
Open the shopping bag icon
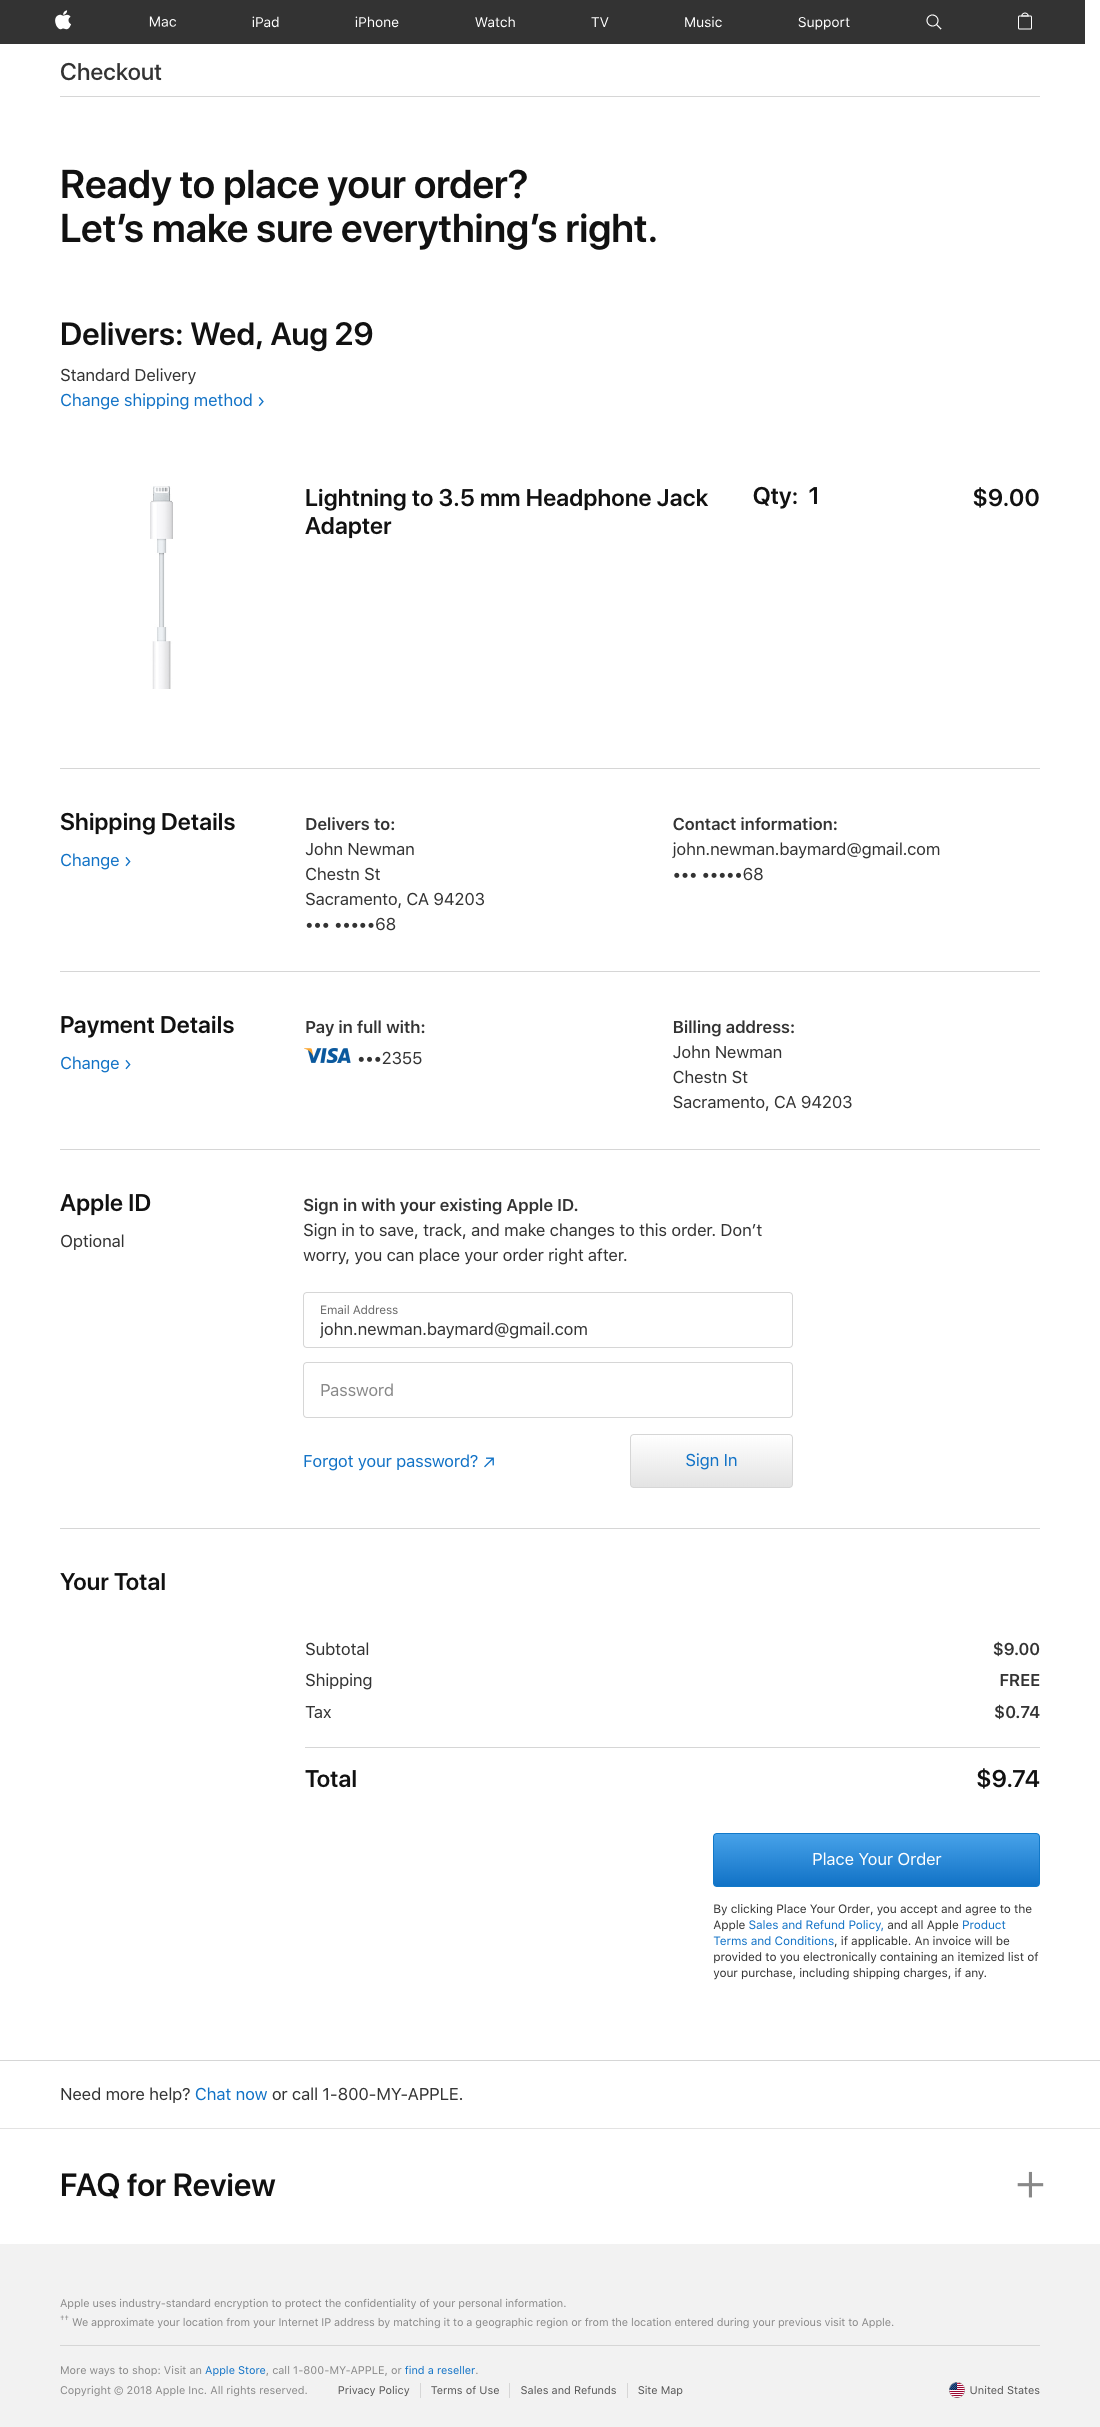(1024, 22)
